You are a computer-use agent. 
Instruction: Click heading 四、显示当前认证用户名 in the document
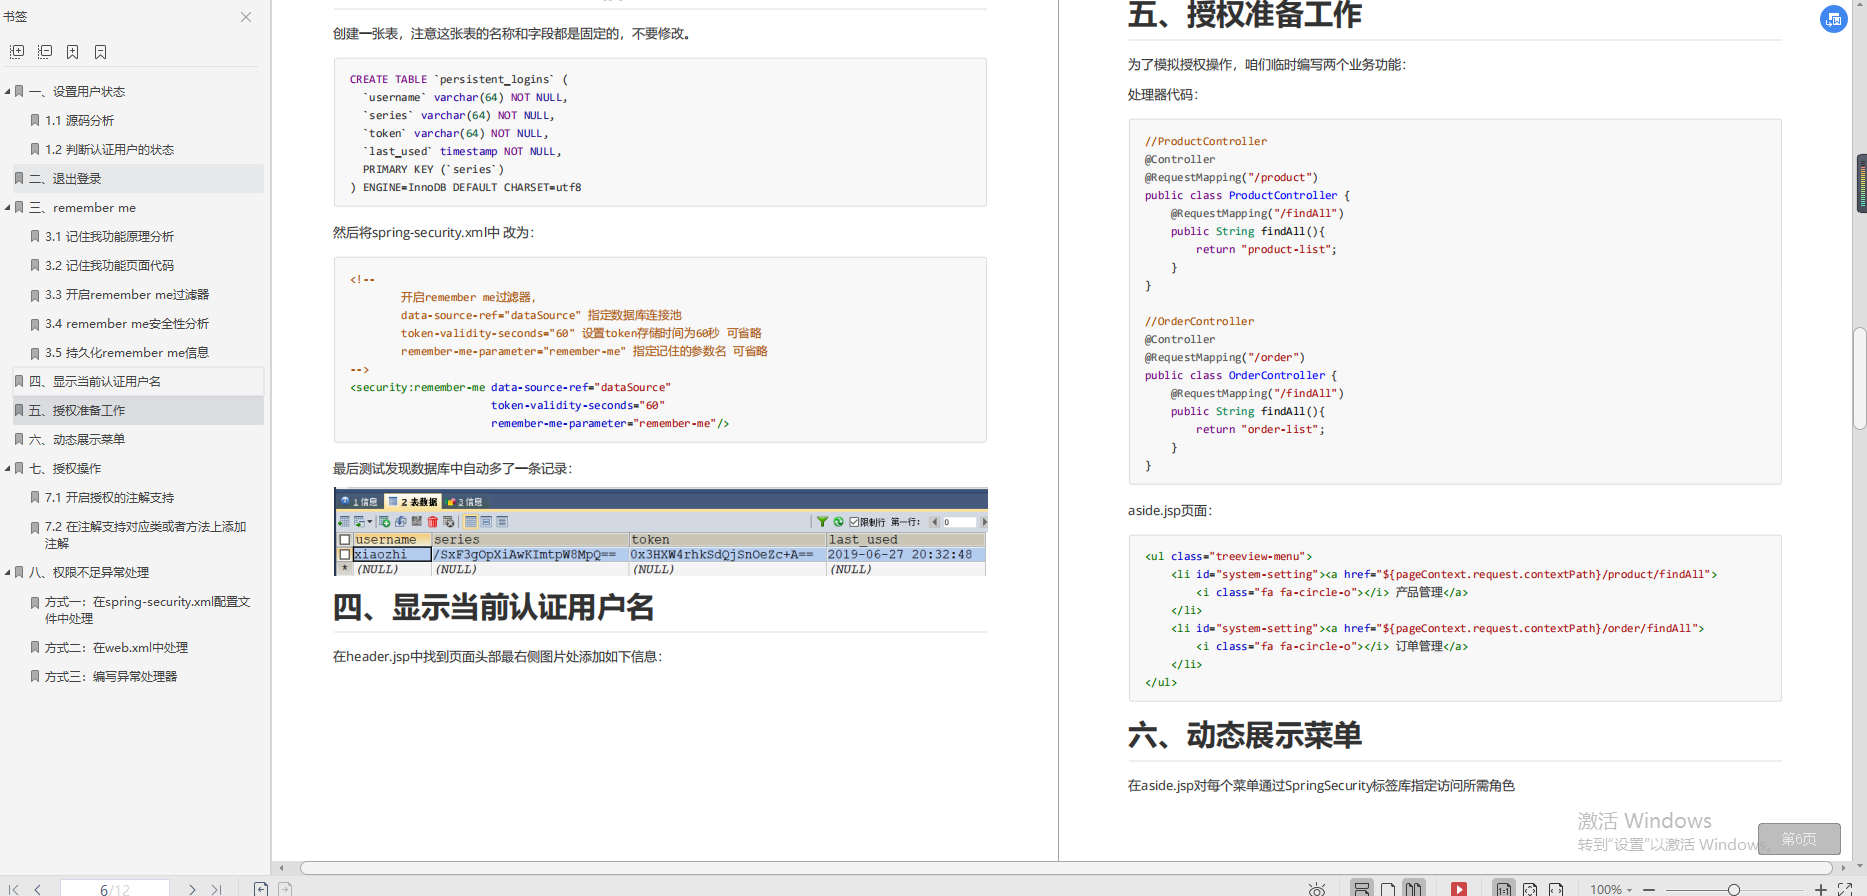493,607
